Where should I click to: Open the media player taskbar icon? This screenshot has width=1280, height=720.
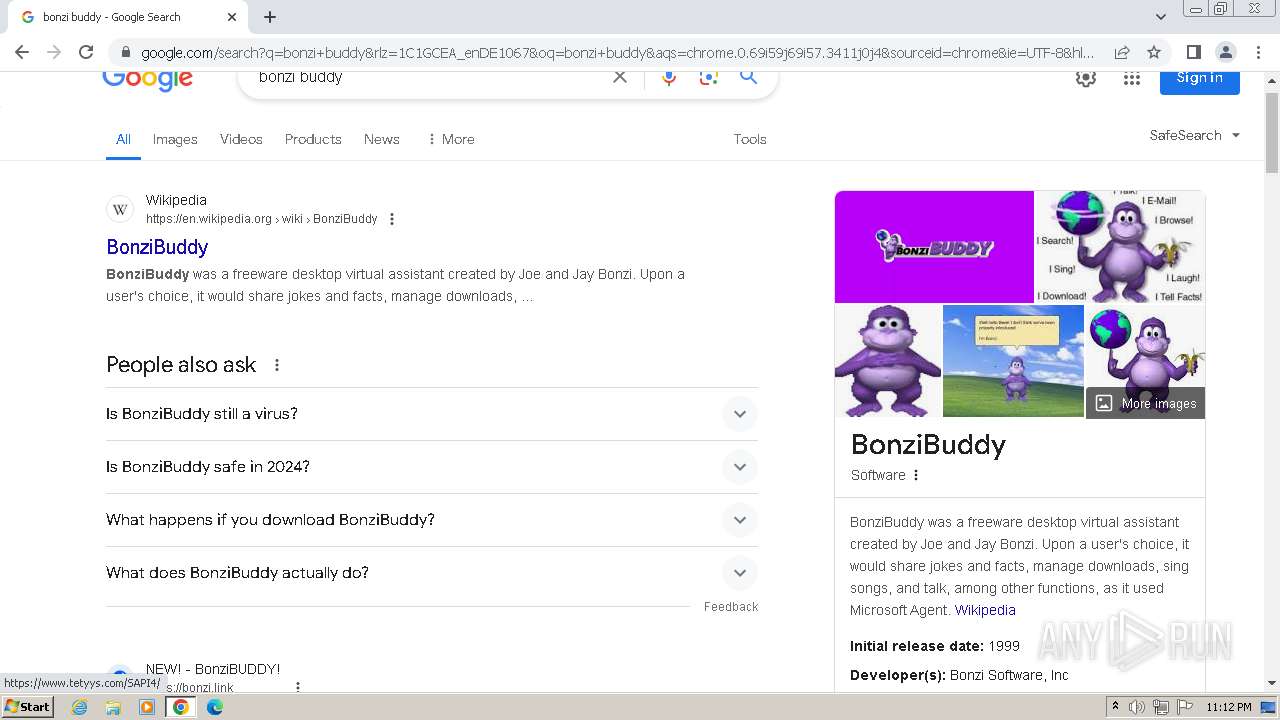pos(147,707)
